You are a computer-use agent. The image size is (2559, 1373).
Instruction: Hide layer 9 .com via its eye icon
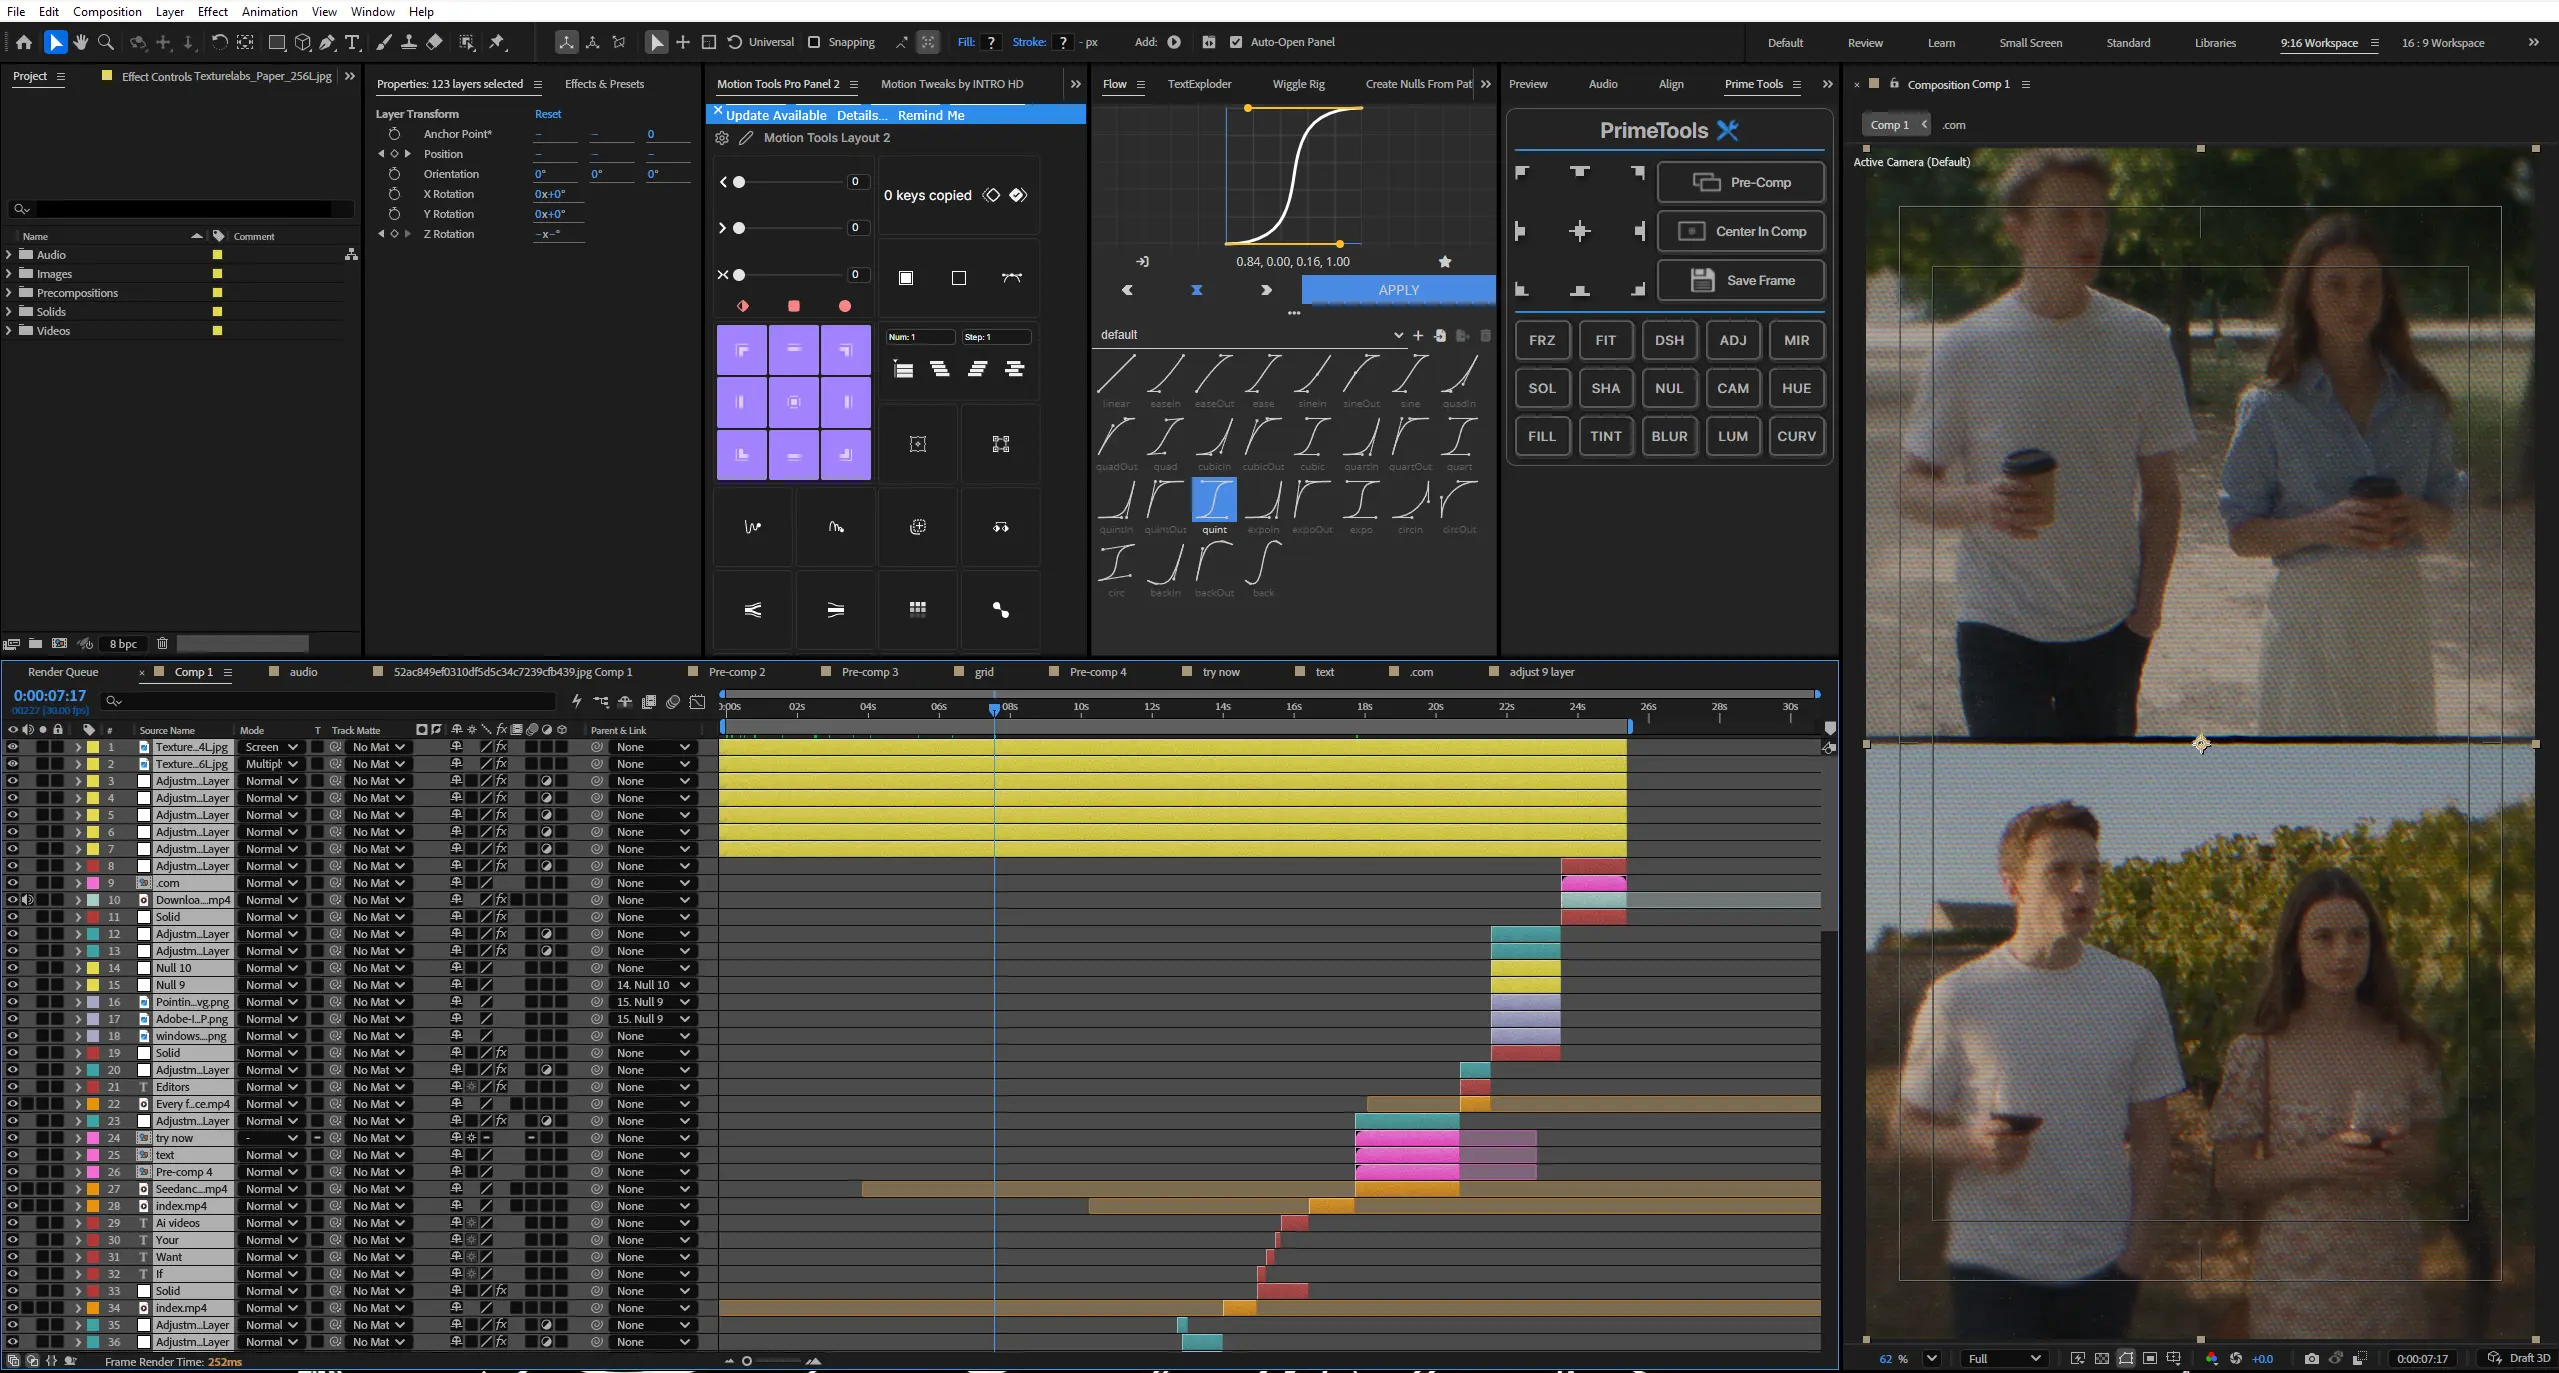[x=13, y=883]
